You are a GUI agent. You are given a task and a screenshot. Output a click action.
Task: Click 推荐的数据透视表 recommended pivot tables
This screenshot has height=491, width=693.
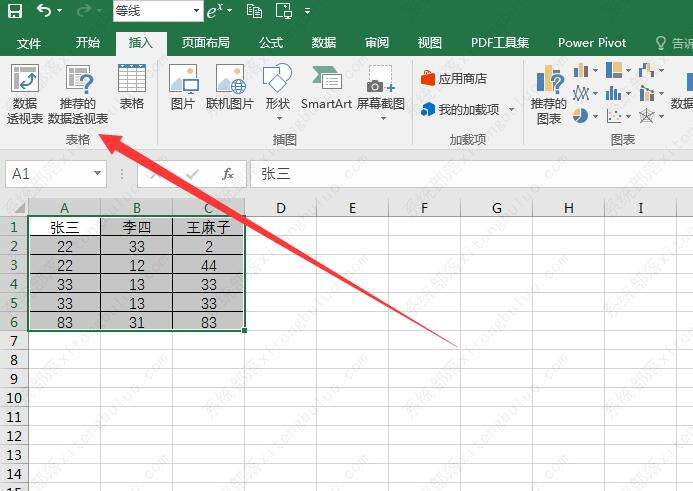(x=78, y=94)
